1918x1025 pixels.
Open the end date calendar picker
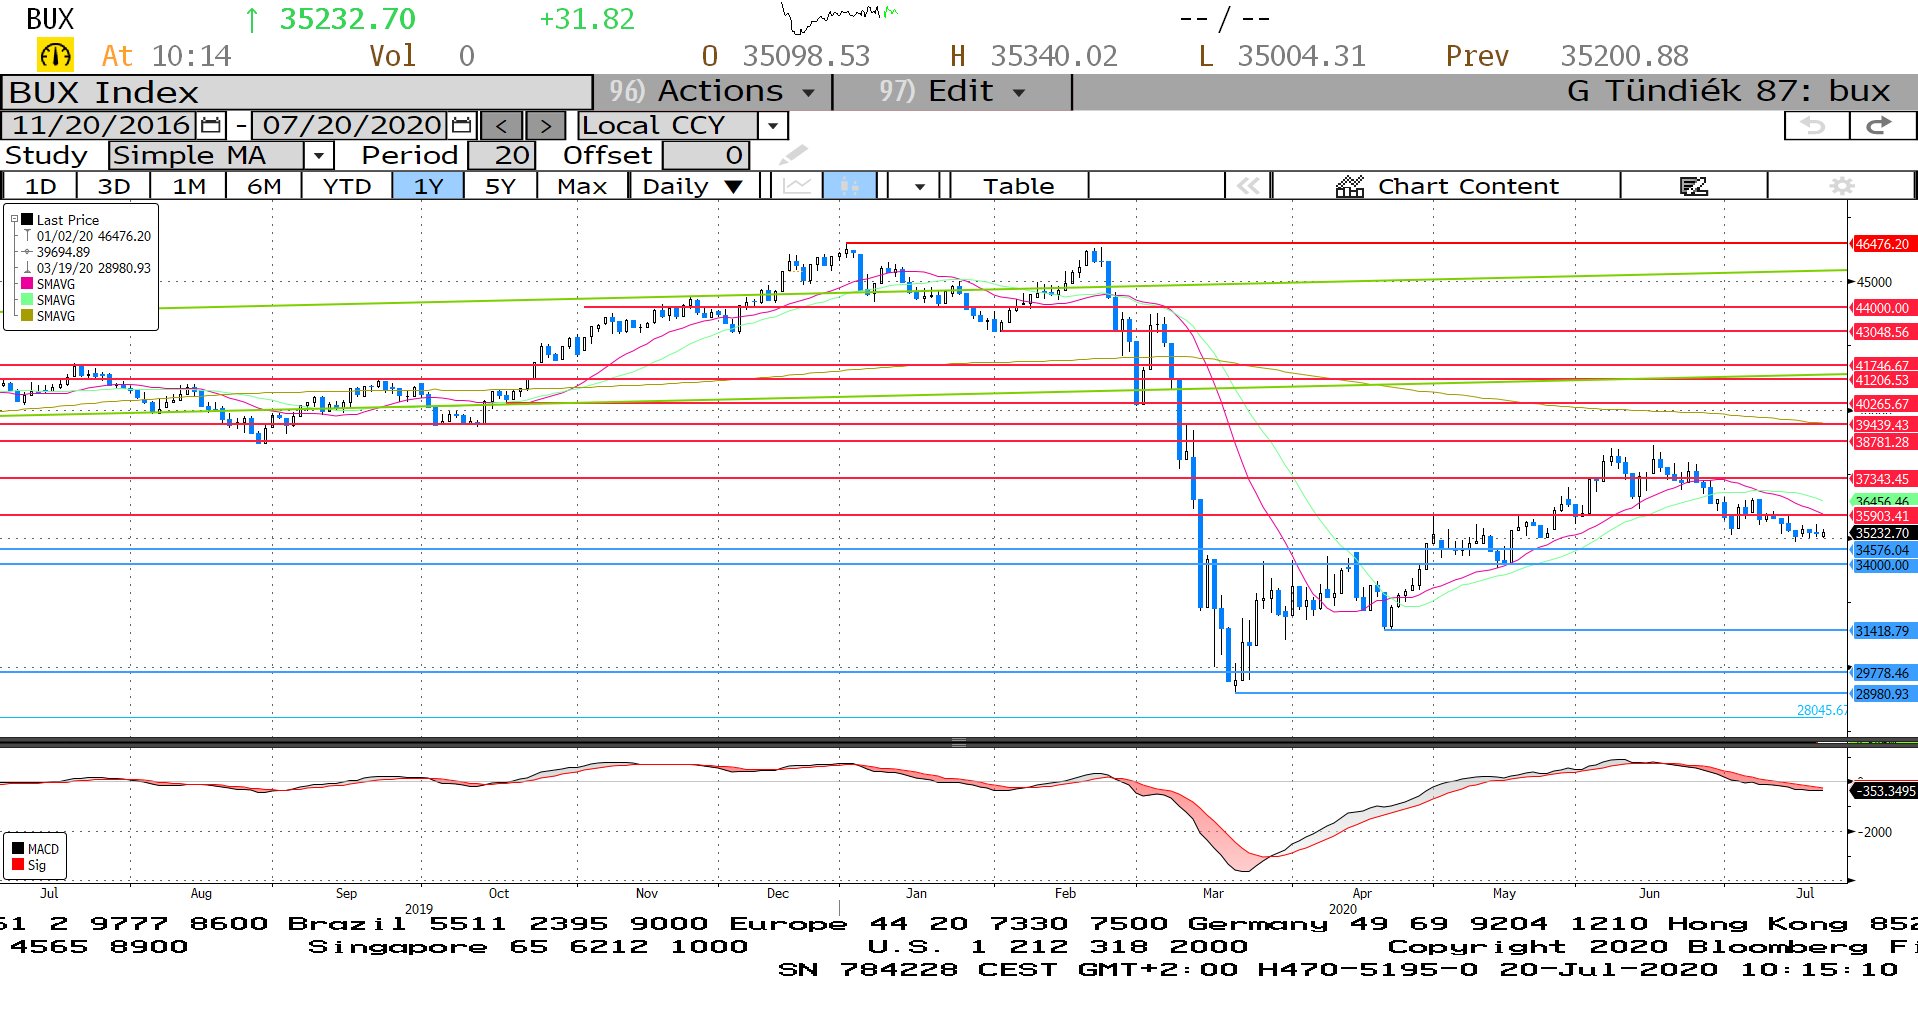tap(461, 125)
